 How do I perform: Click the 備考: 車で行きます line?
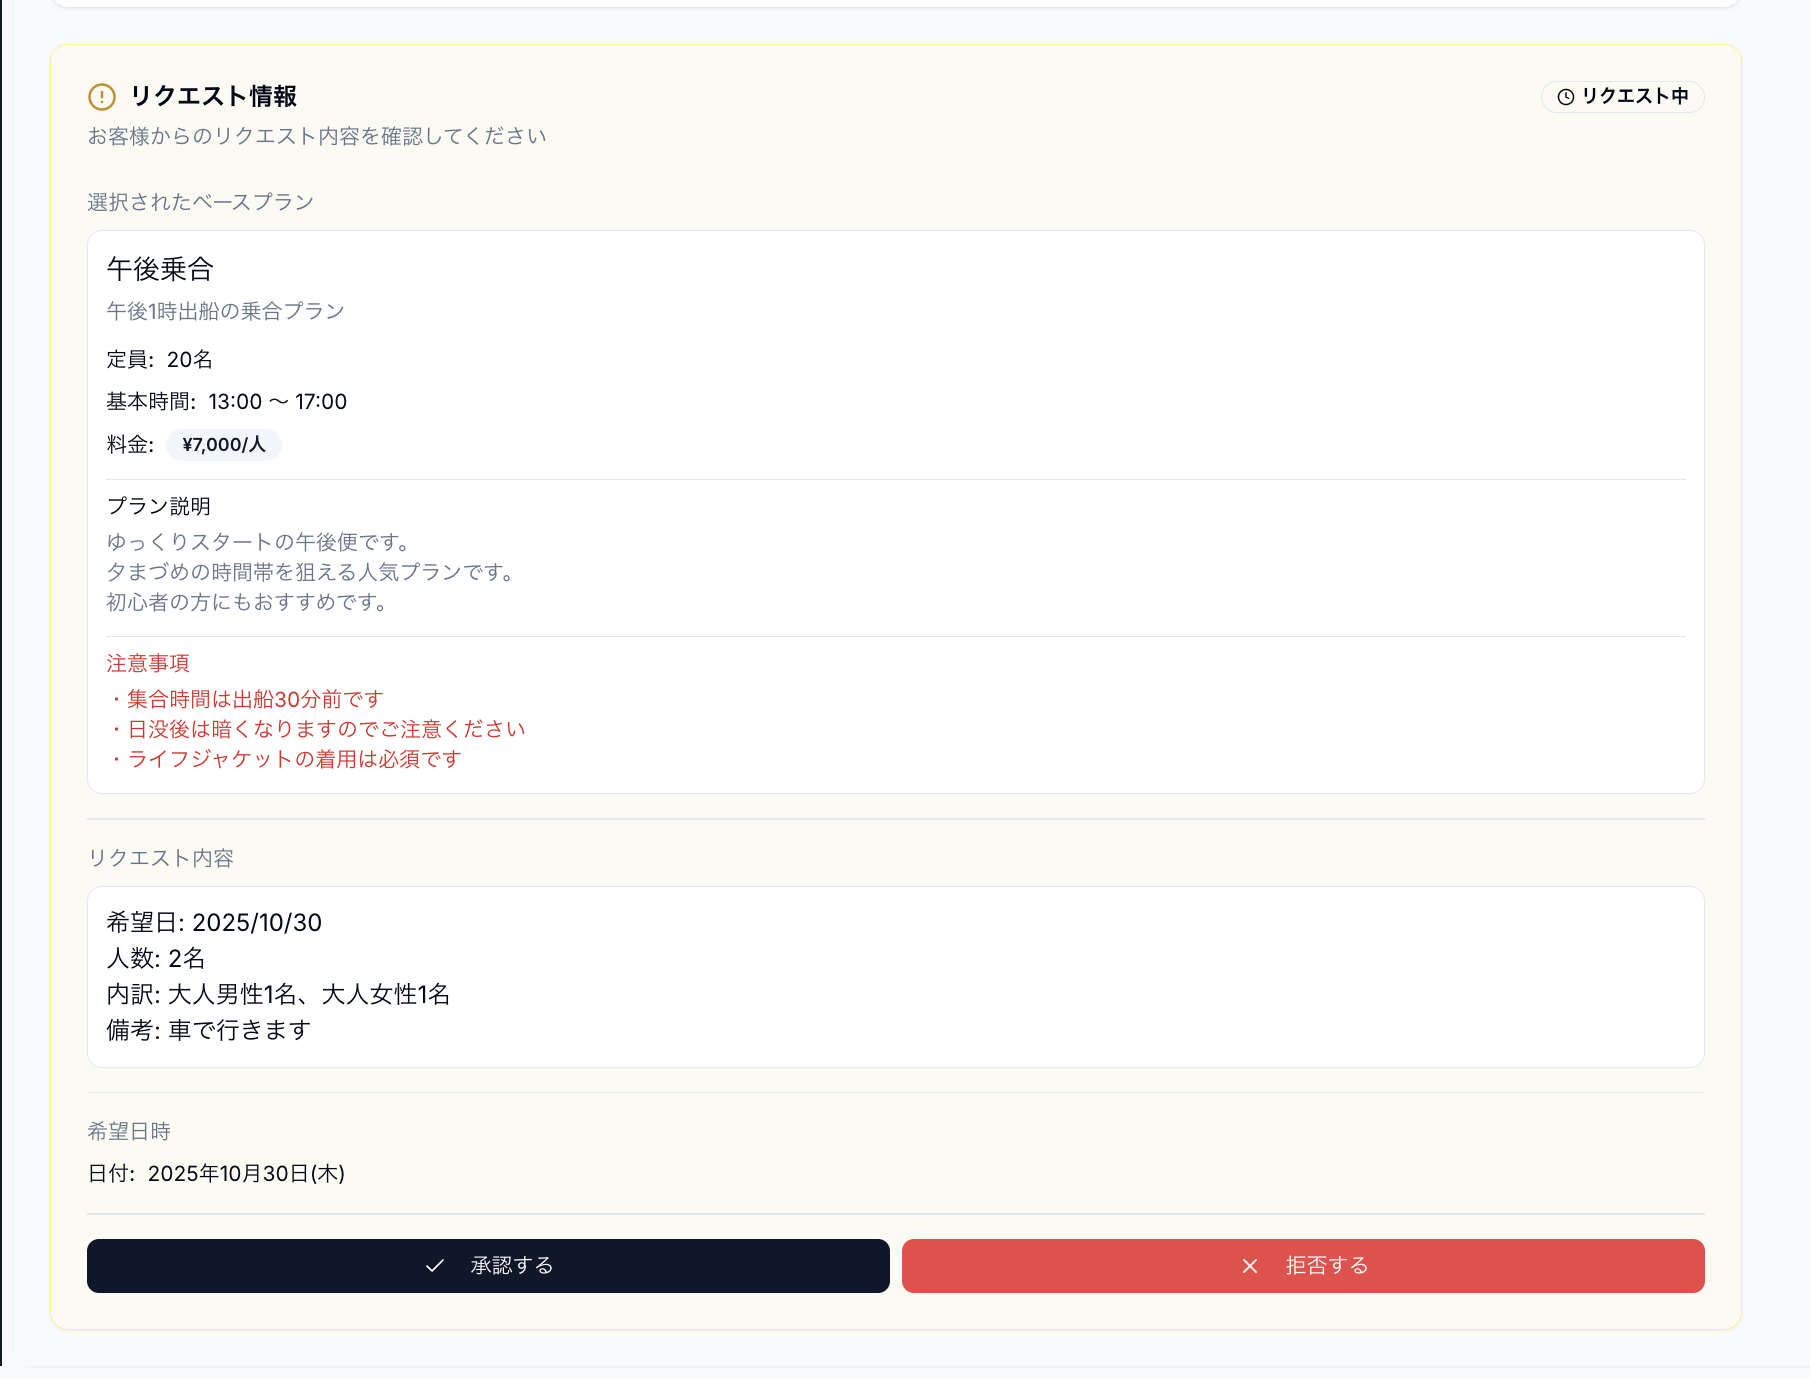coord(209,1030)
